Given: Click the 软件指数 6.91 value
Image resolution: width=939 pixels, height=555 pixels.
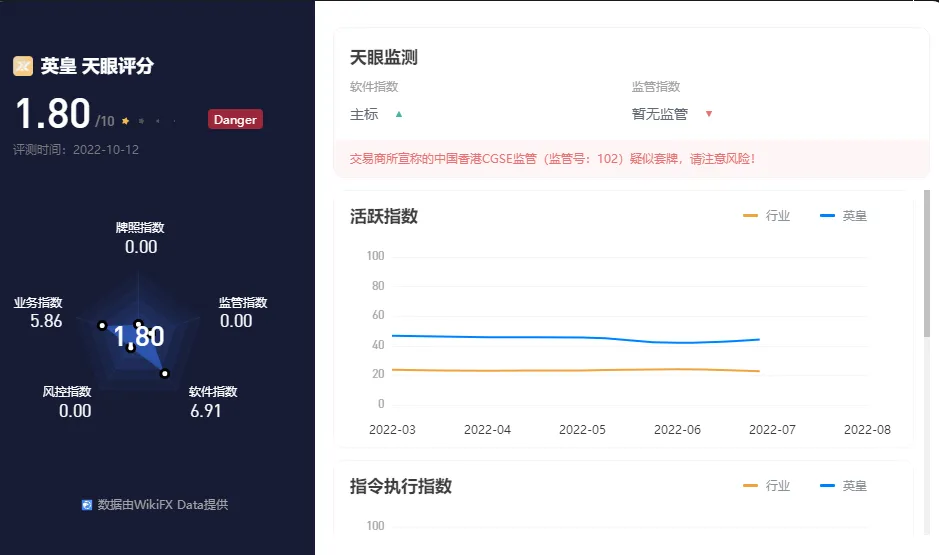Looking at the screenshot, I should [x=205, y=411].
